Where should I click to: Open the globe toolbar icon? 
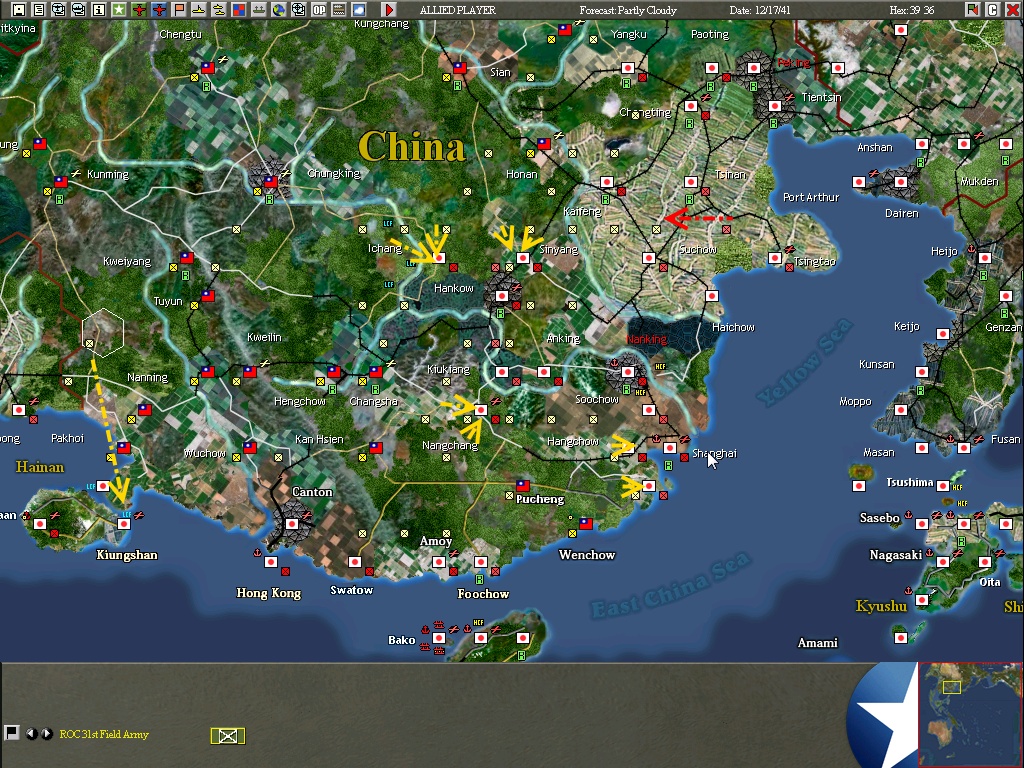click(279, 10)
